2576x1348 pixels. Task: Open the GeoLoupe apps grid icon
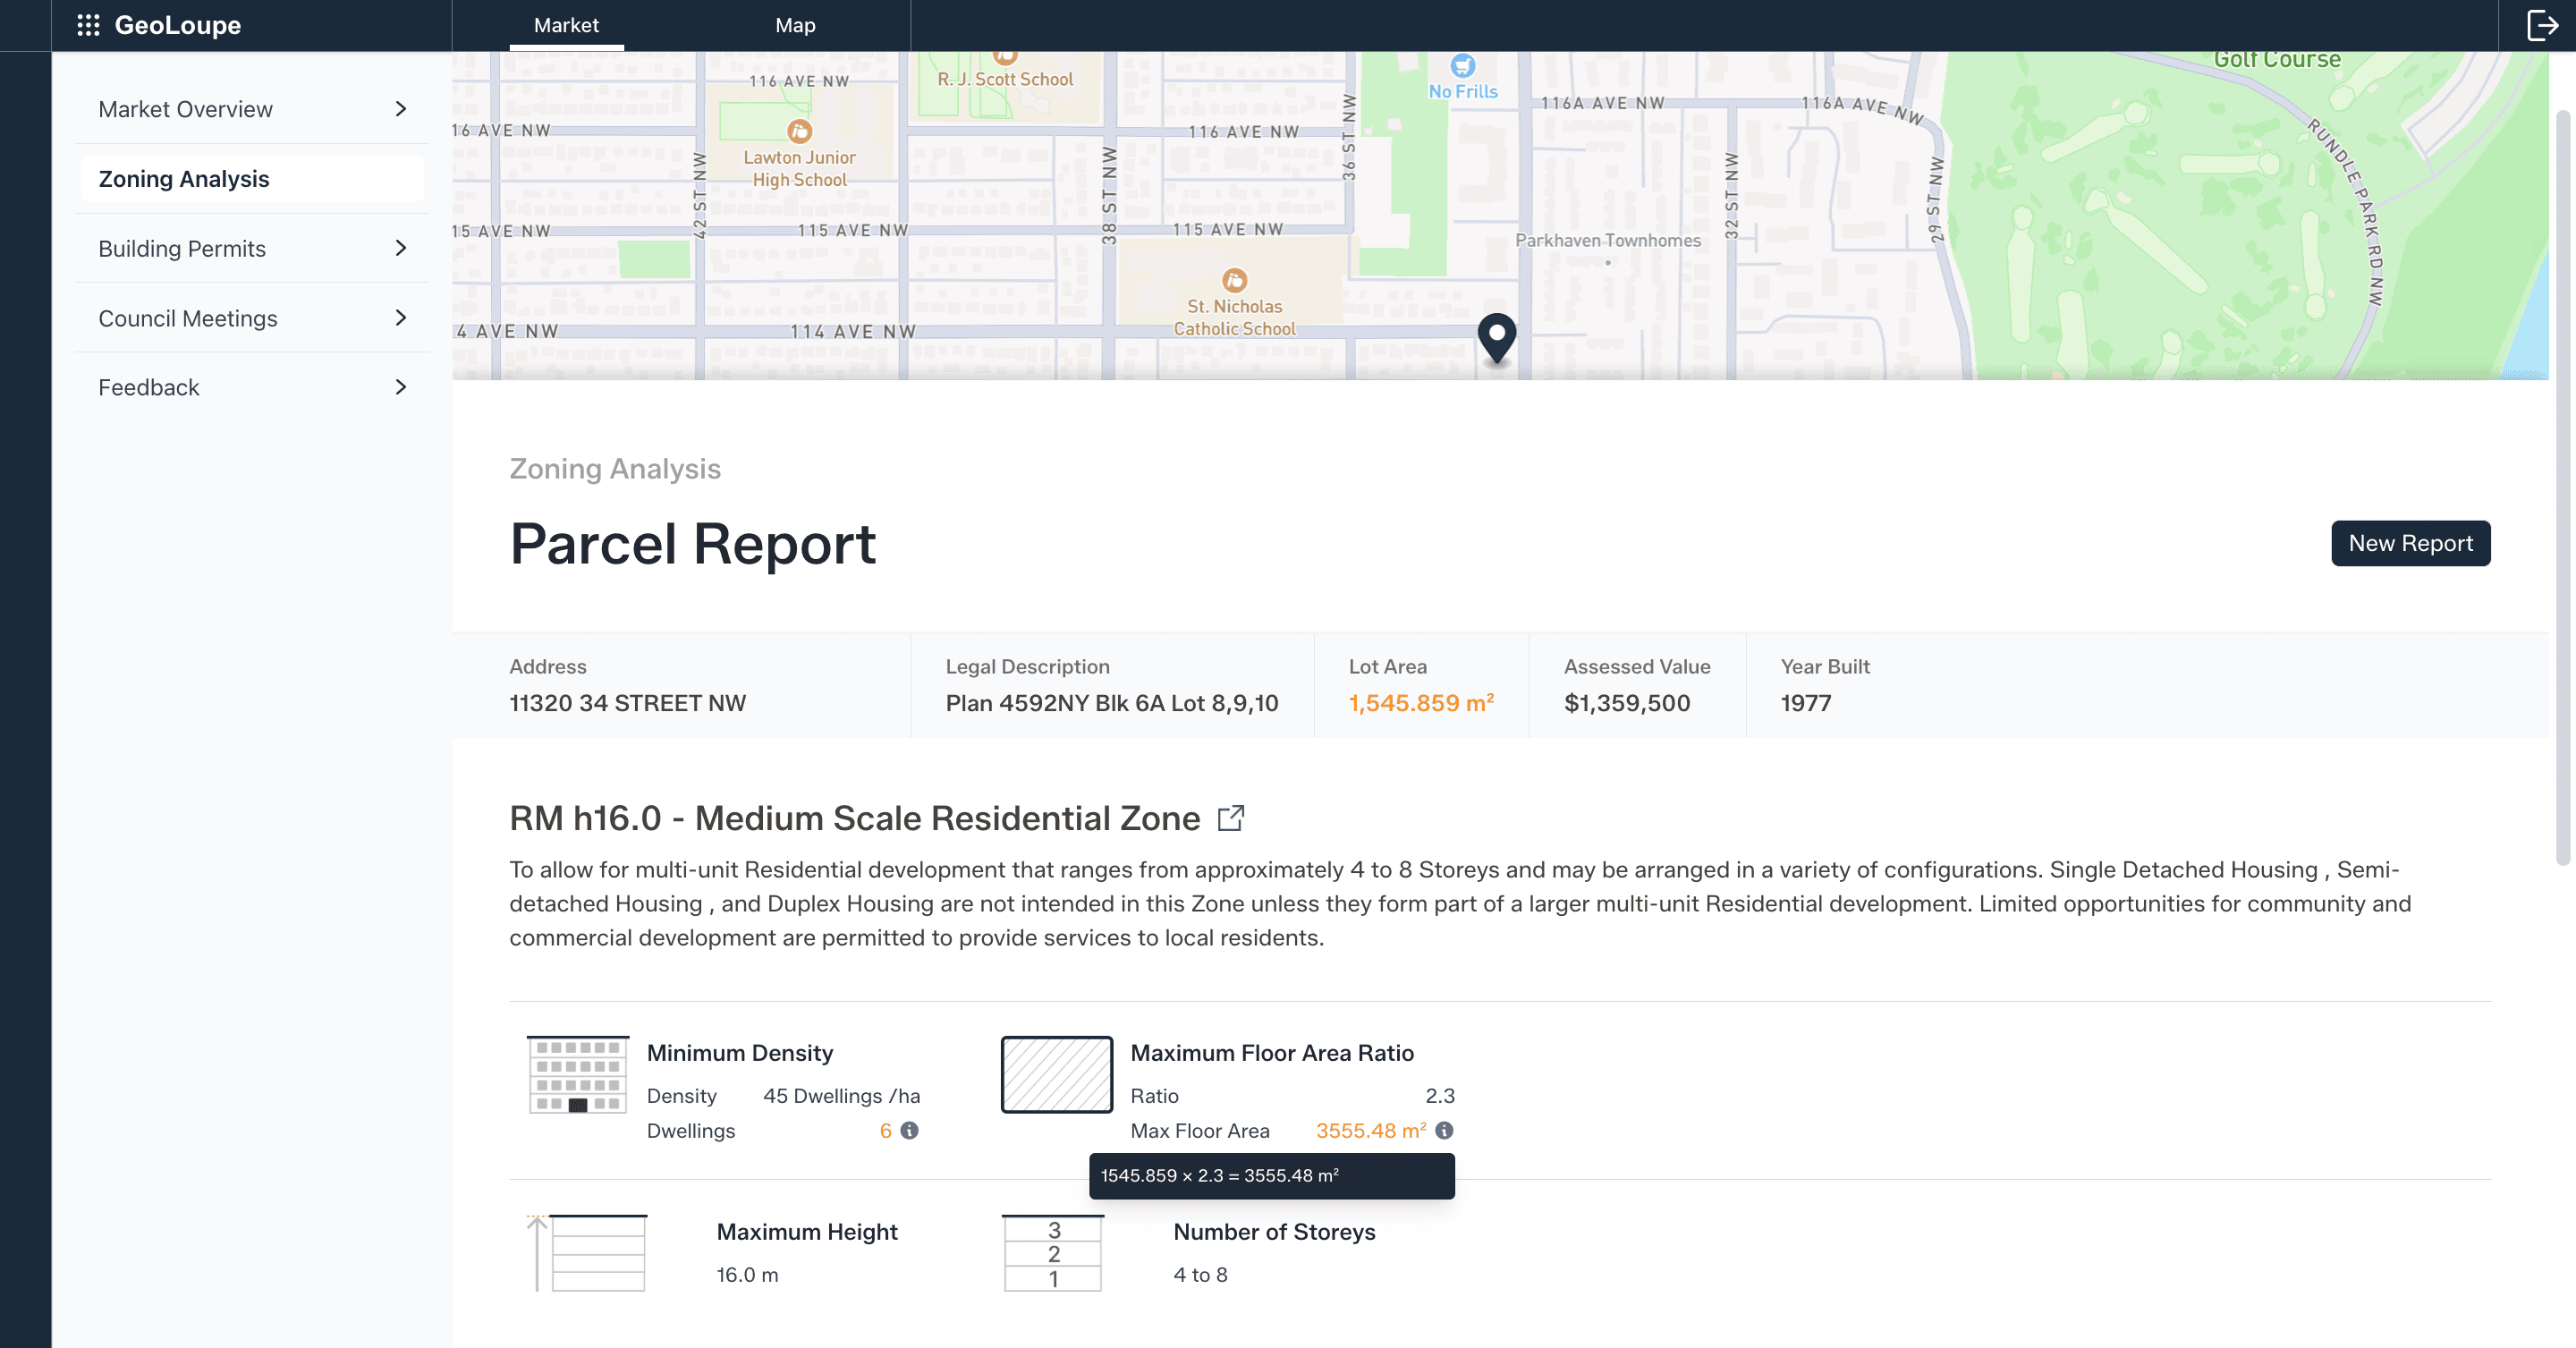[x=89, y=24]
